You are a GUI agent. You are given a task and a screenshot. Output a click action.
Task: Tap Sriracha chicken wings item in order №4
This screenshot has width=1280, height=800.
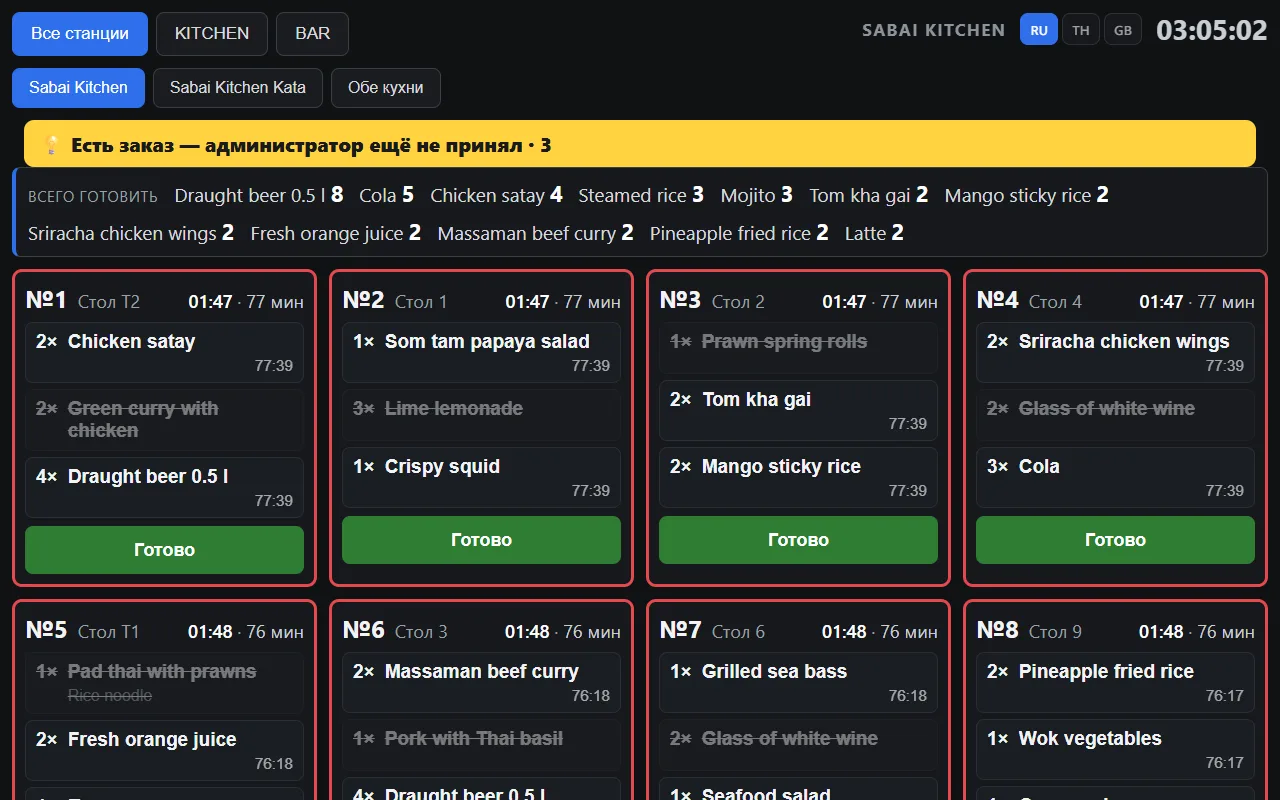[x=1115, y=352]
